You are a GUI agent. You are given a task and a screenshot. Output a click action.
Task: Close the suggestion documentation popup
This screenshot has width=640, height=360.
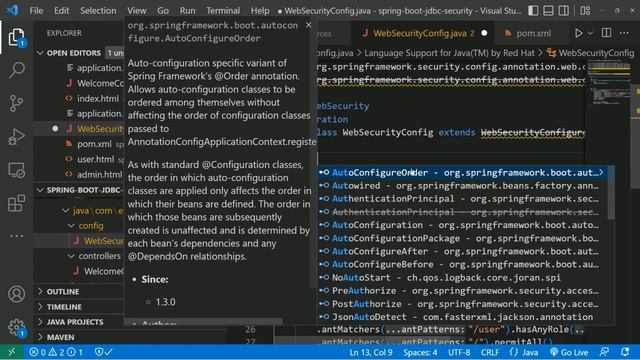pyautogui.click(x=309, y=25)
